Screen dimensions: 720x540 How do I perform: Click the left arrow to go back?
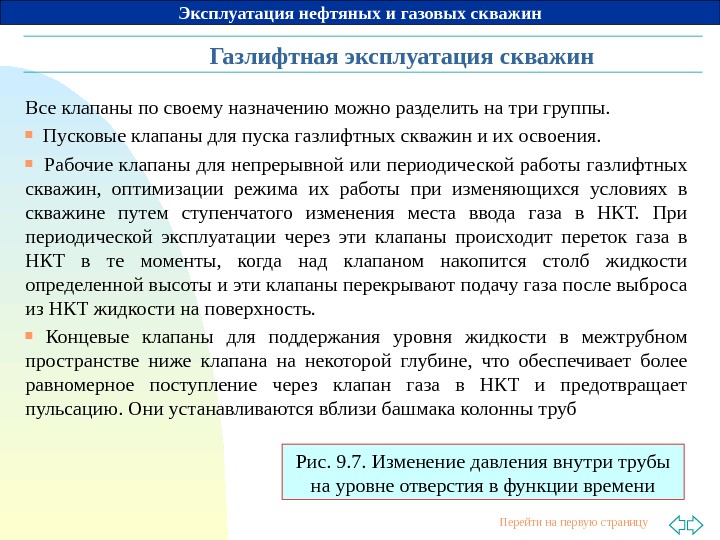[x=677, y=524]
